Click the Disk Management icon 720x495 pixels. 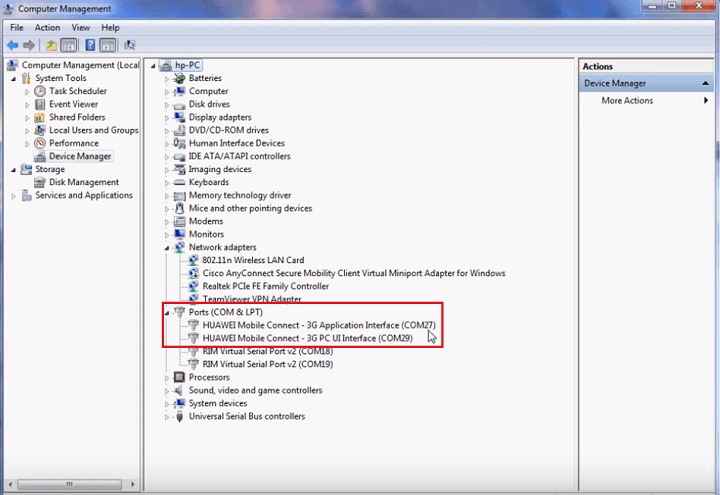point(40,182)
